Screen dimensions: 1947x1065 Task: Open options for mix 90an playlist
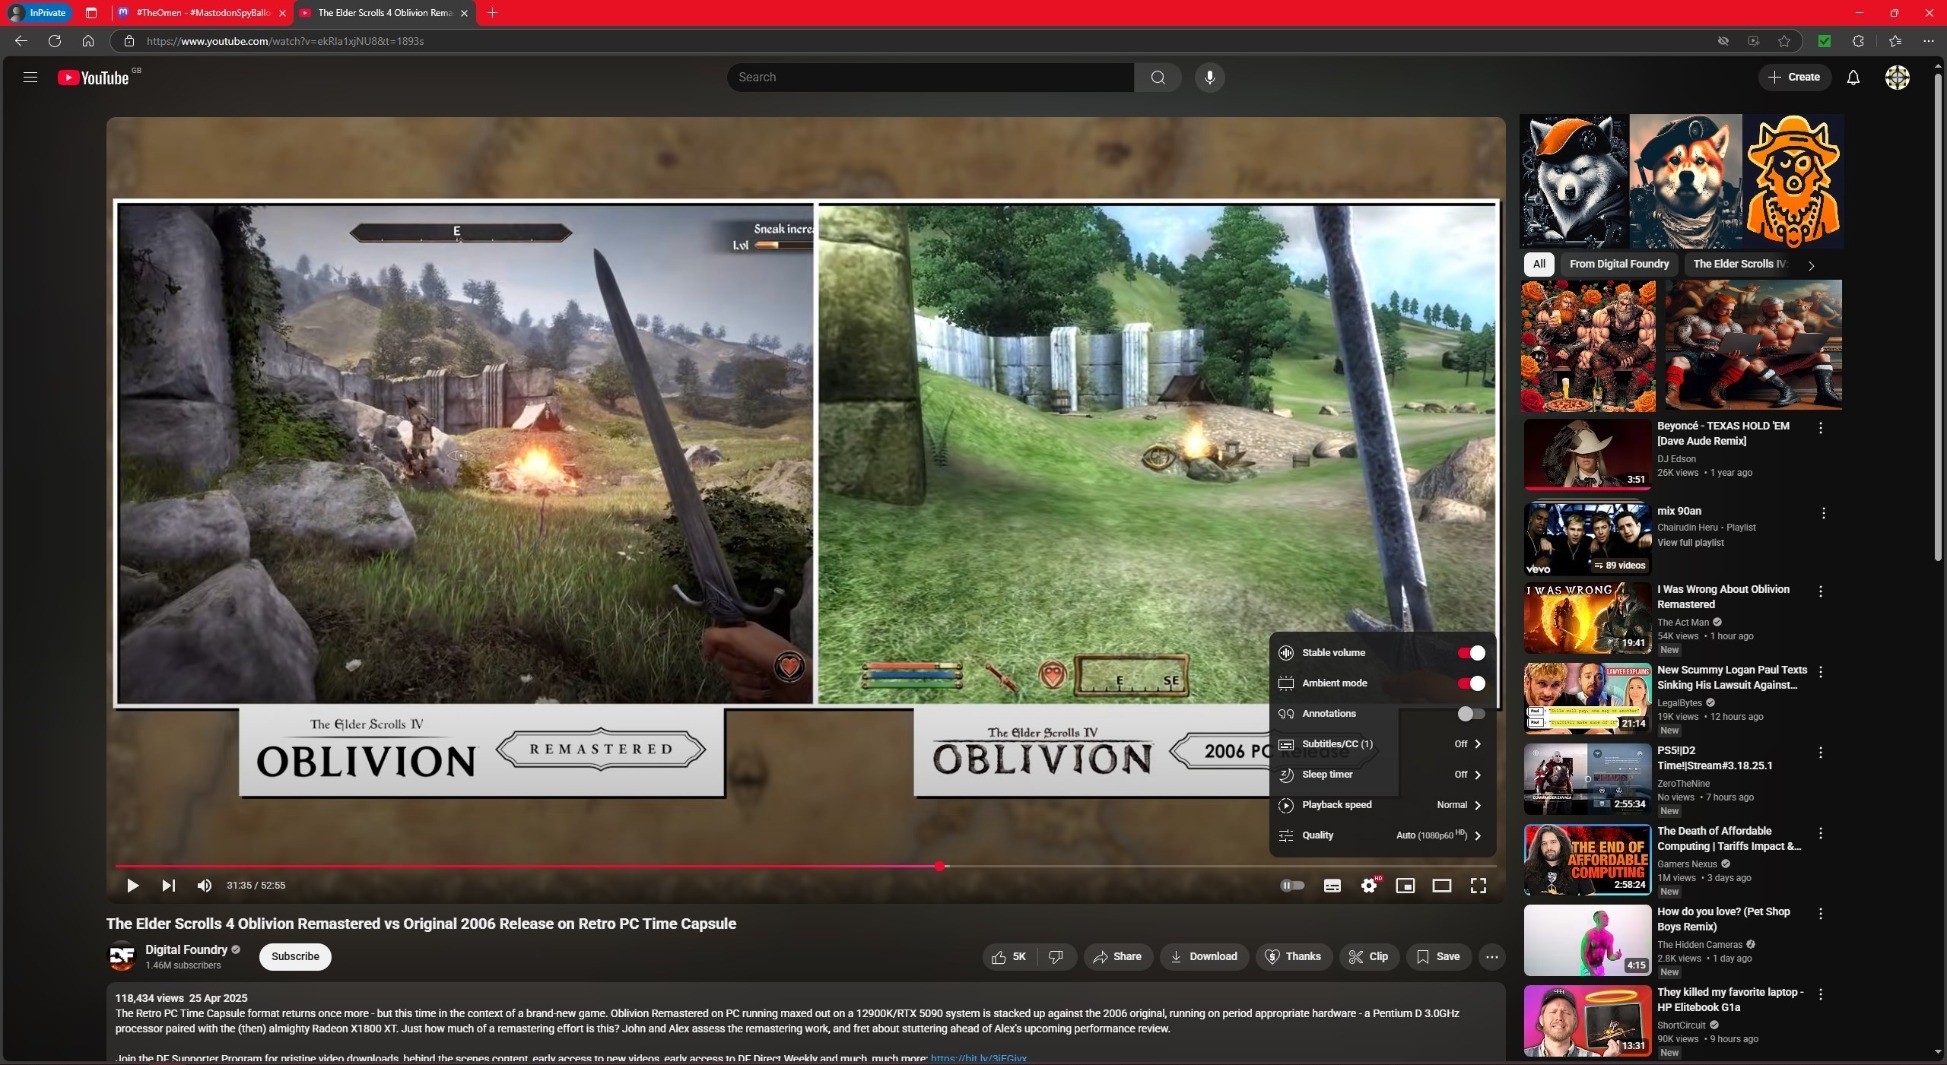(1823, 513)
